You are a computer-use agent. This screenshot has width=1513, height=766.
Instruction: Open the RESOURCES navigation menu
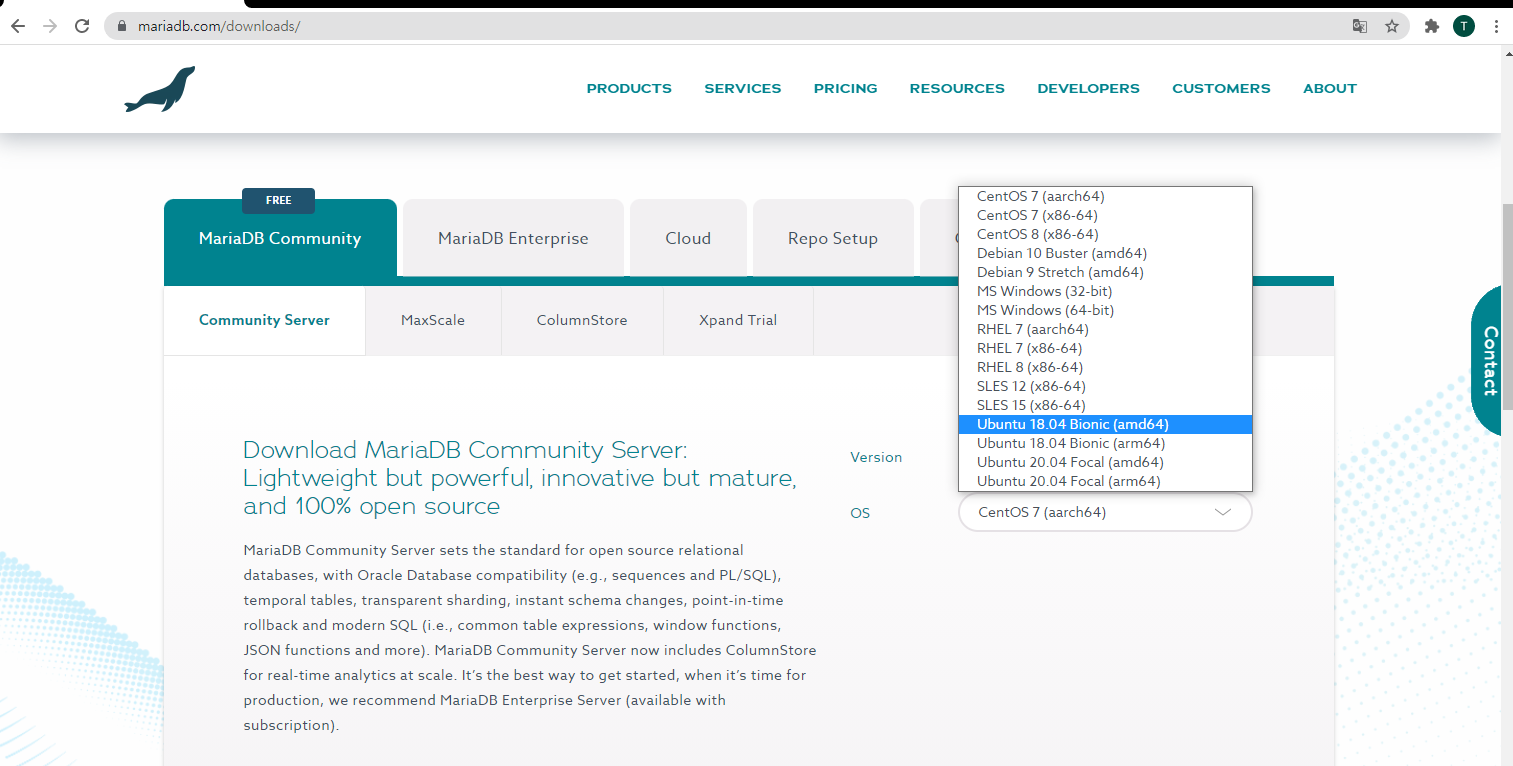[x=957, y=88]
